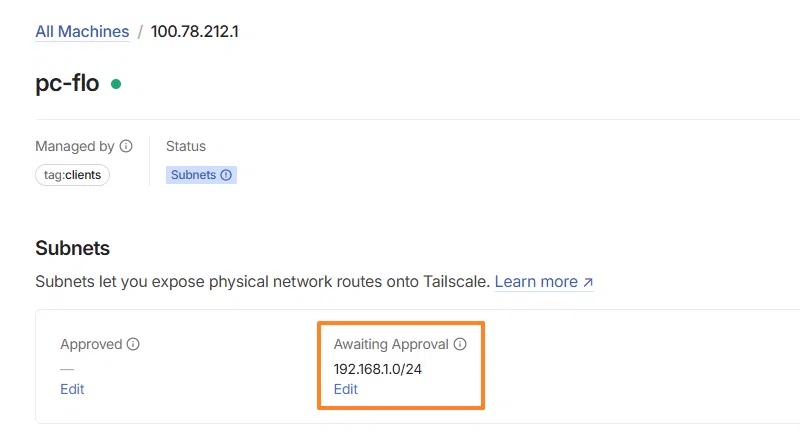The image size is (800, 444).
Task: Click the Status column label
Action: (x=186, y=146)
